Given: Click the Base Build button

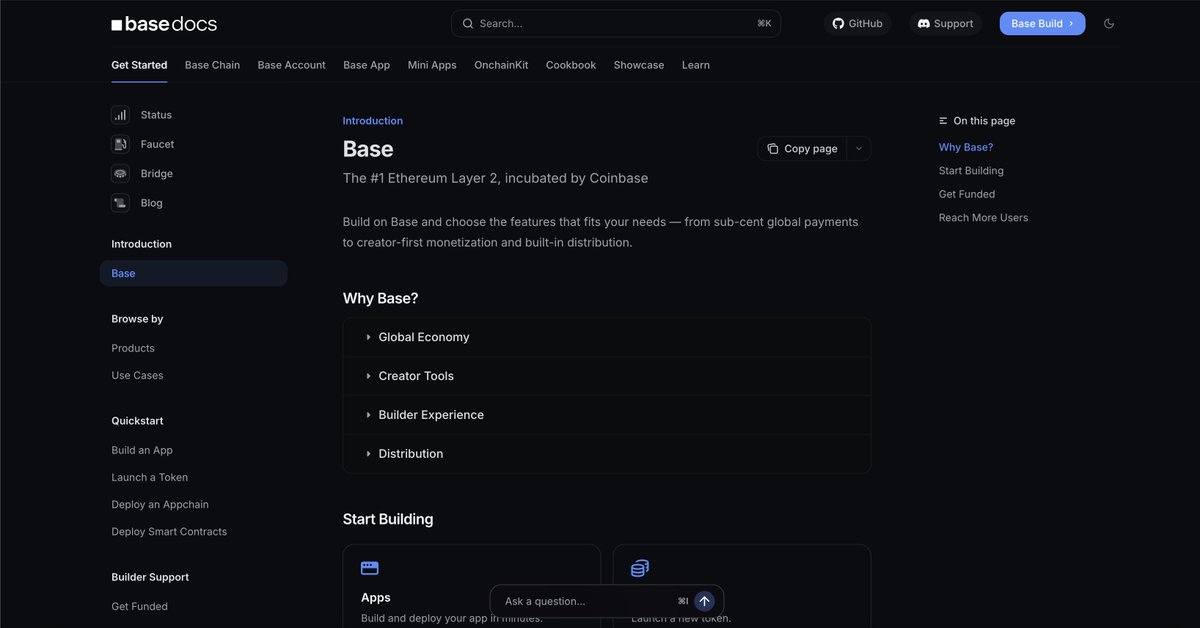Looking at the screenshot, I should click(x=1042, y=23).
